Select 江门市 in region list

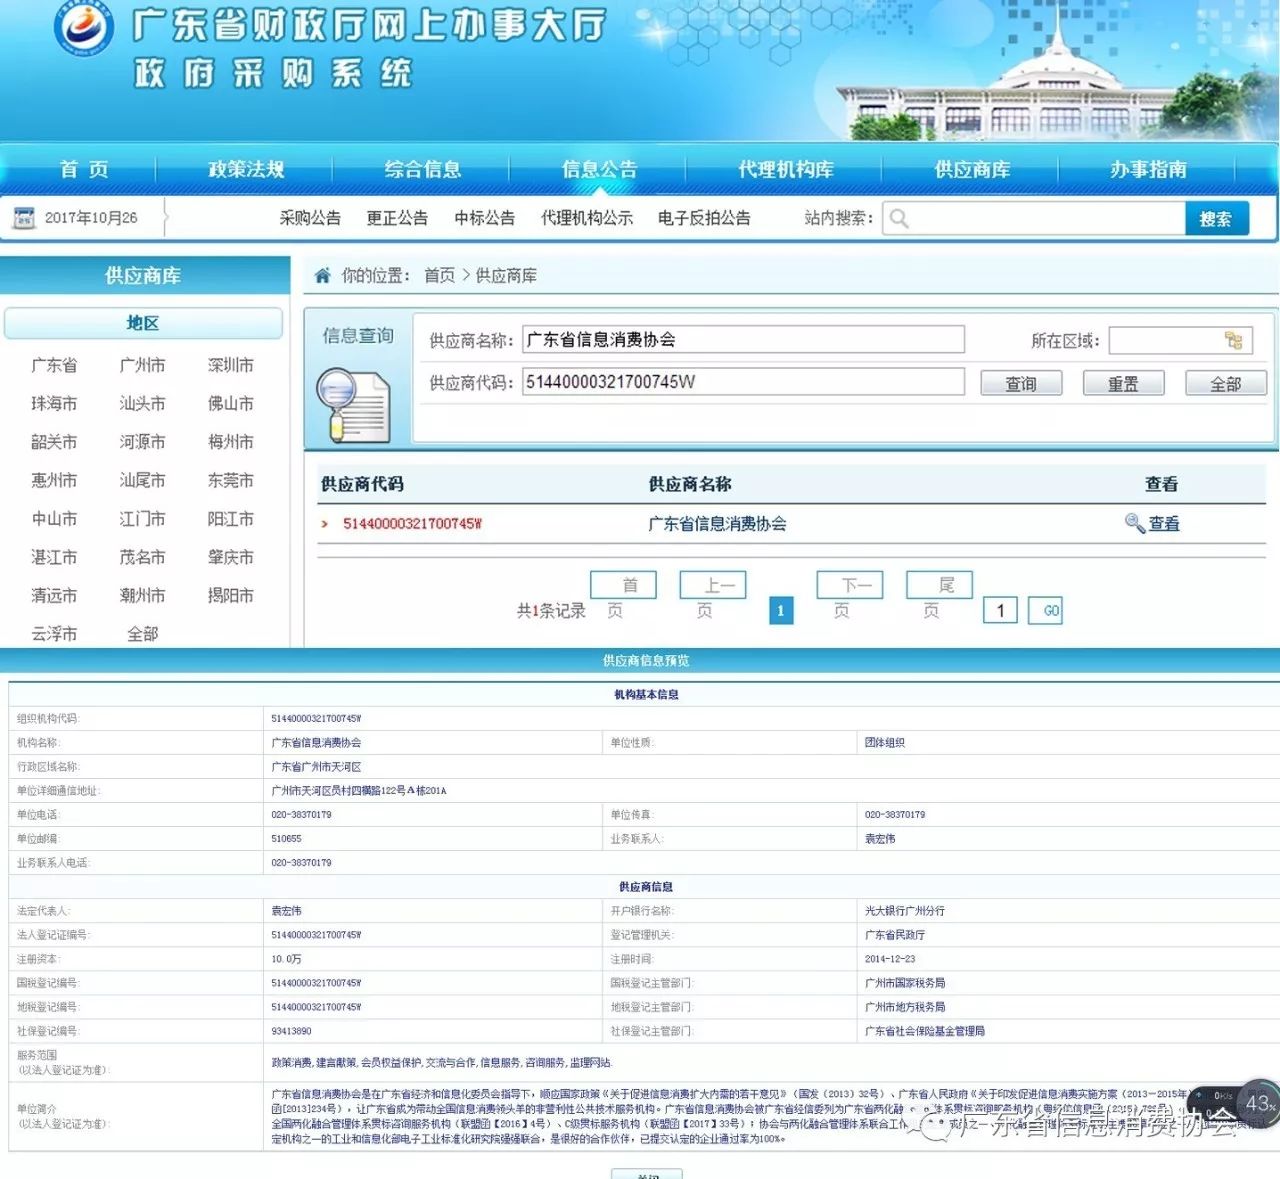143,519
